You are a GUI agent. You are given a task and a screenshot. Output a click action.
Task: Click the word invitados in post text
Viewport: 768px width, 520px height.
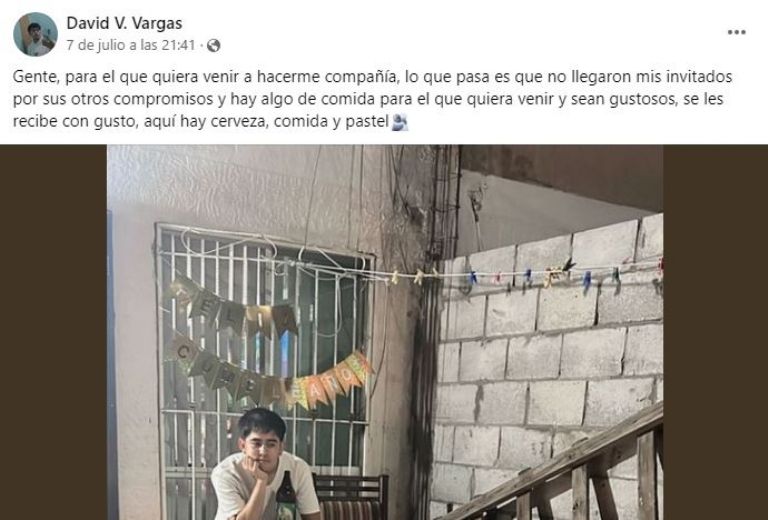tap(694, 77)
